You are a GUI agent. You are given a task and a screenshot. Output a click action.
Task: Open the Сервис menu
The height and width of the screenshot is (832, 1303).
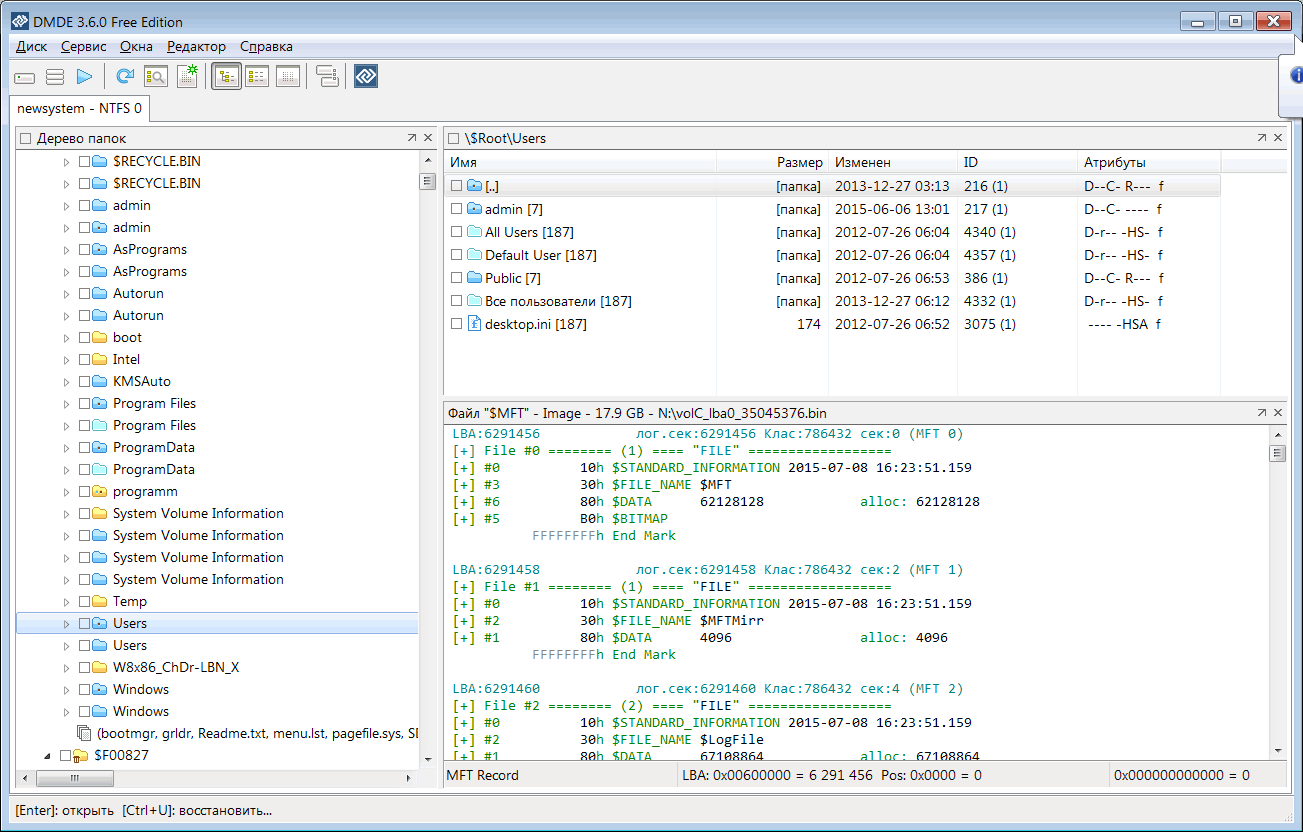point(84,46)
